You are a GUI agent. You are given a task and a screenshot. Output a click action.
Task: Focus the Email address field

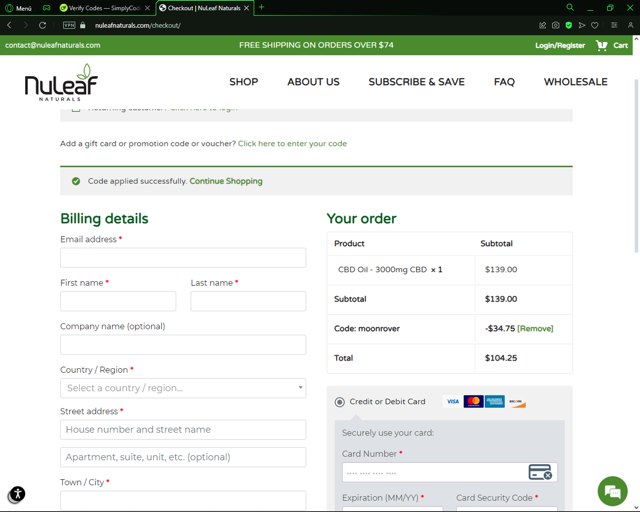pos(183,258)
